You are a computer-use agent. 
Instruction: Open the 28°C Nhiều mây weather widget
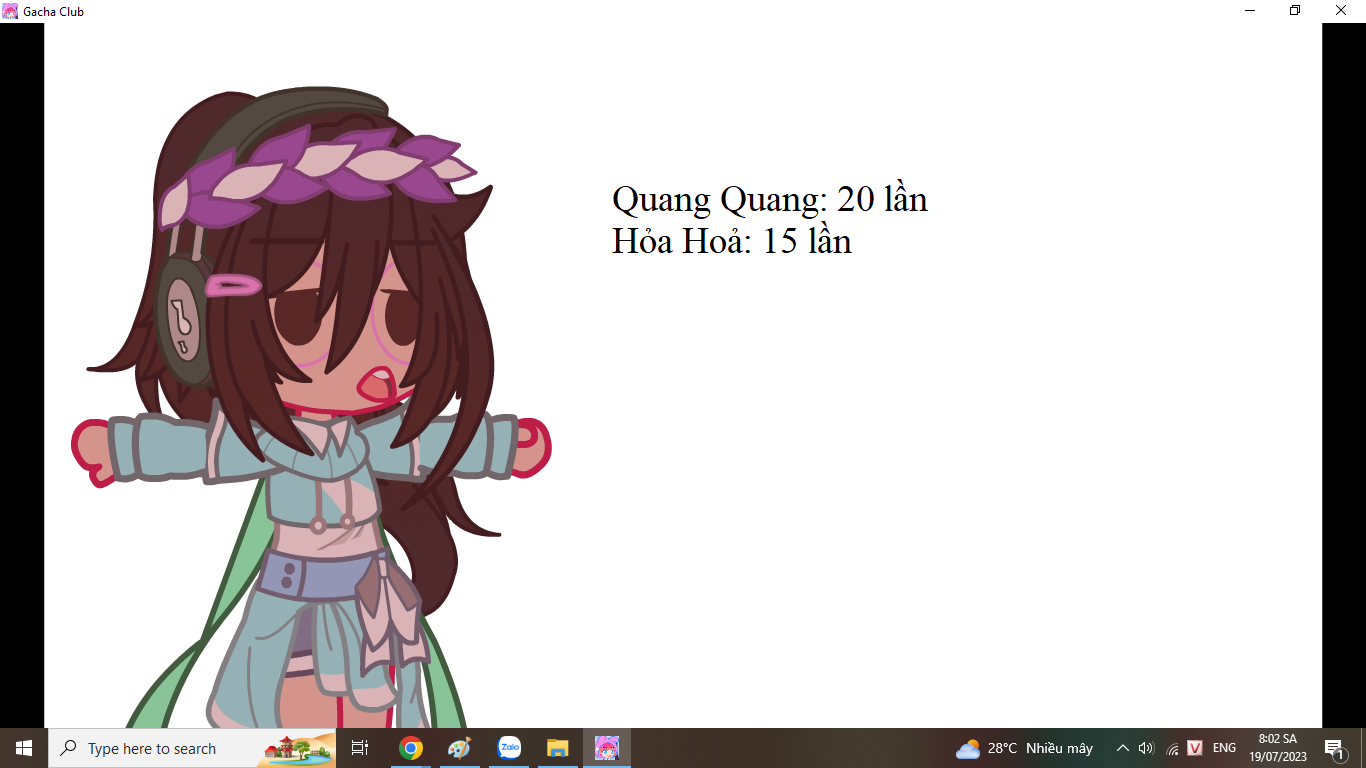coord(1025,748)
